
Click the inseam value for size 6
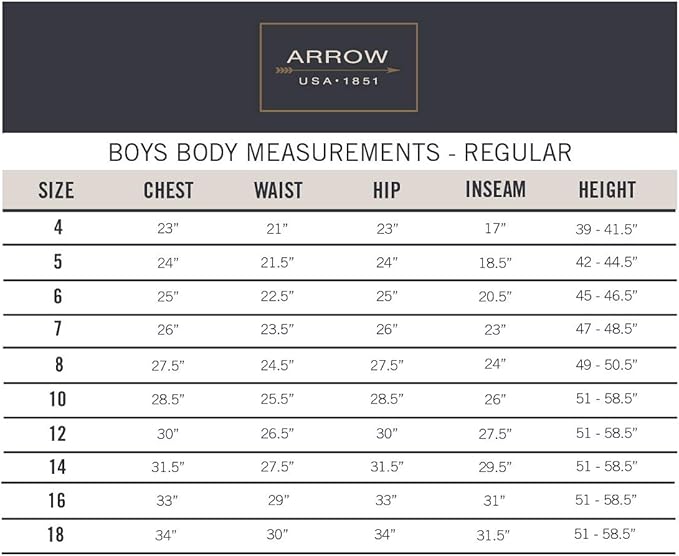(496, 297)
